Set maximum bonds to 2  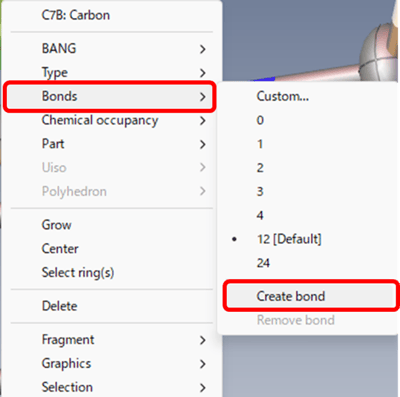click(x=309, y=168)
